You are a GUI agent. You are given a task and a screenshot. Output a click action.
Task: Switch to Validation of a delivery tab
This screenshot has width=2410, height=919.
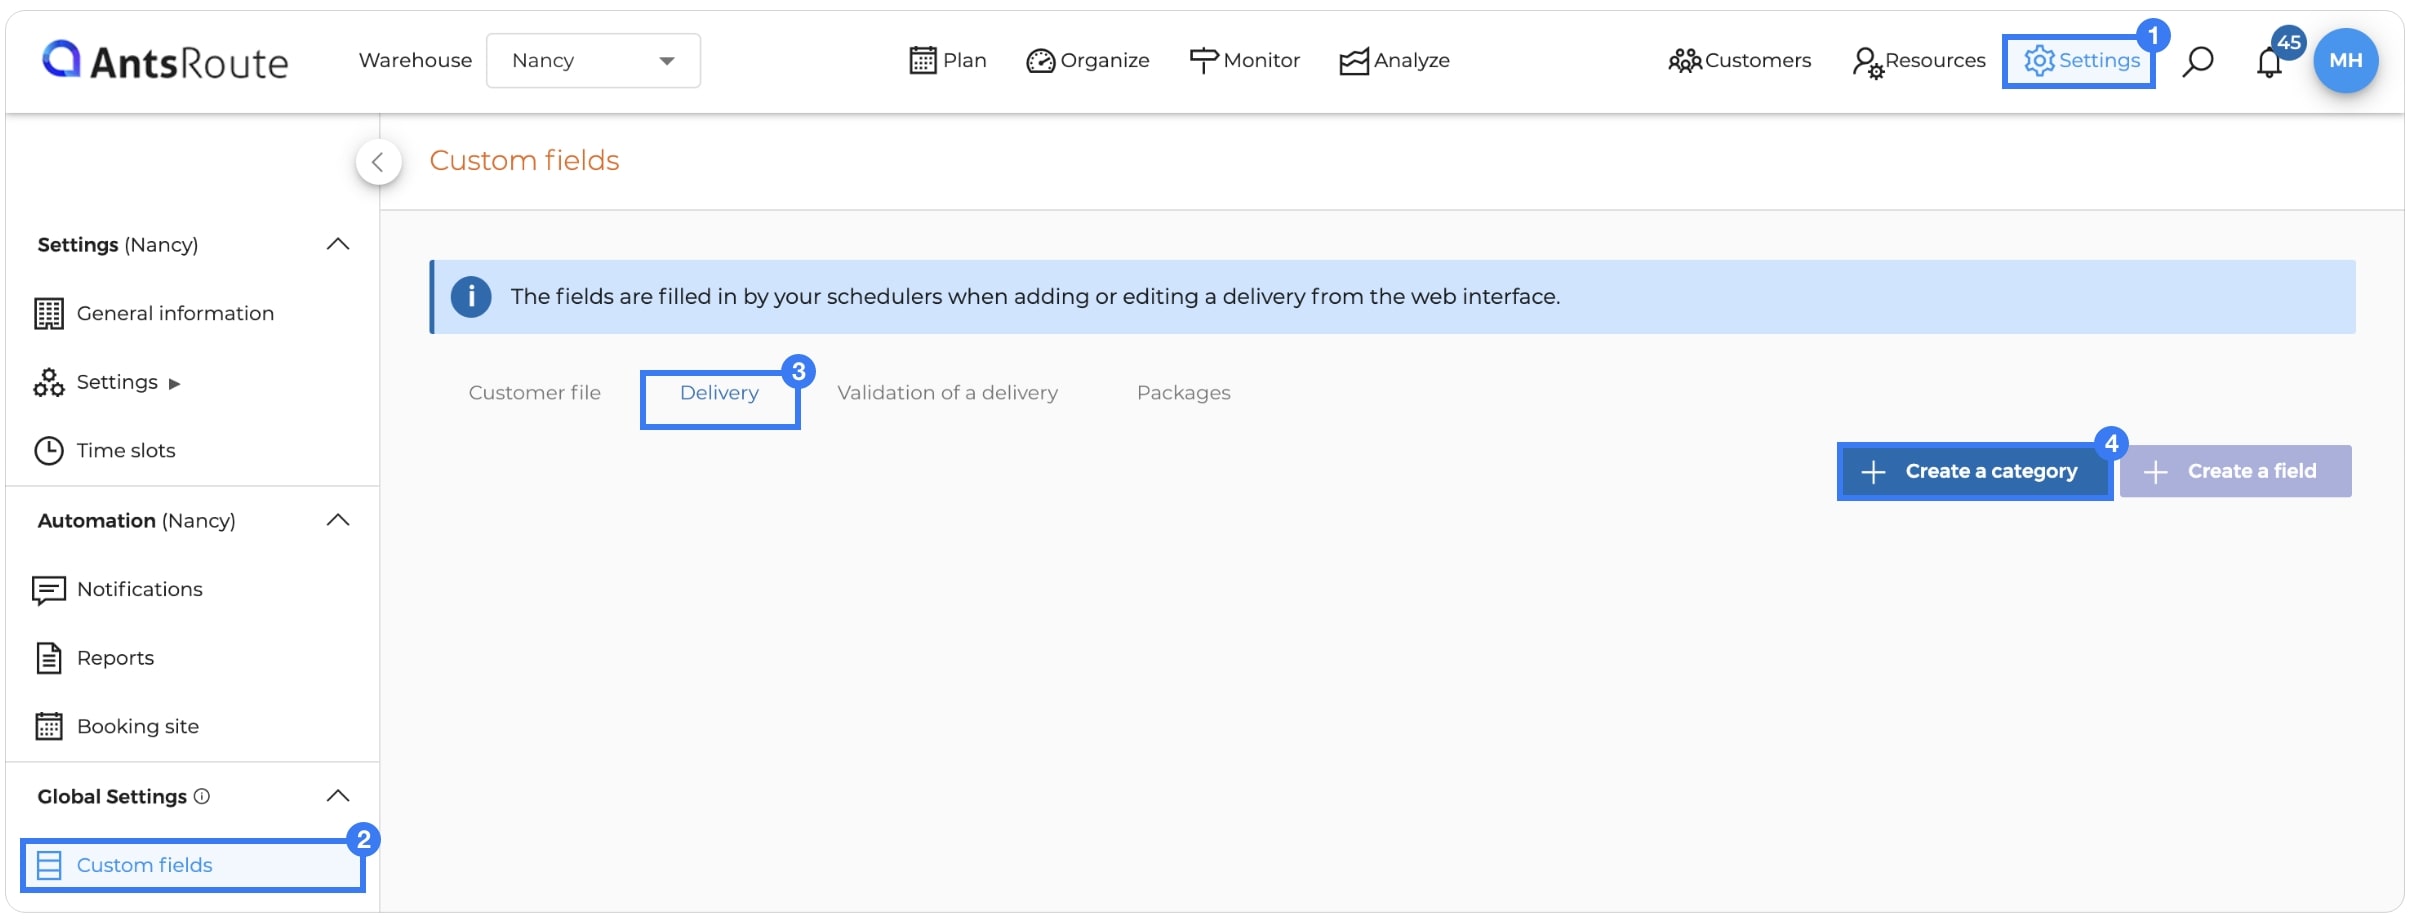coord(947,393)
